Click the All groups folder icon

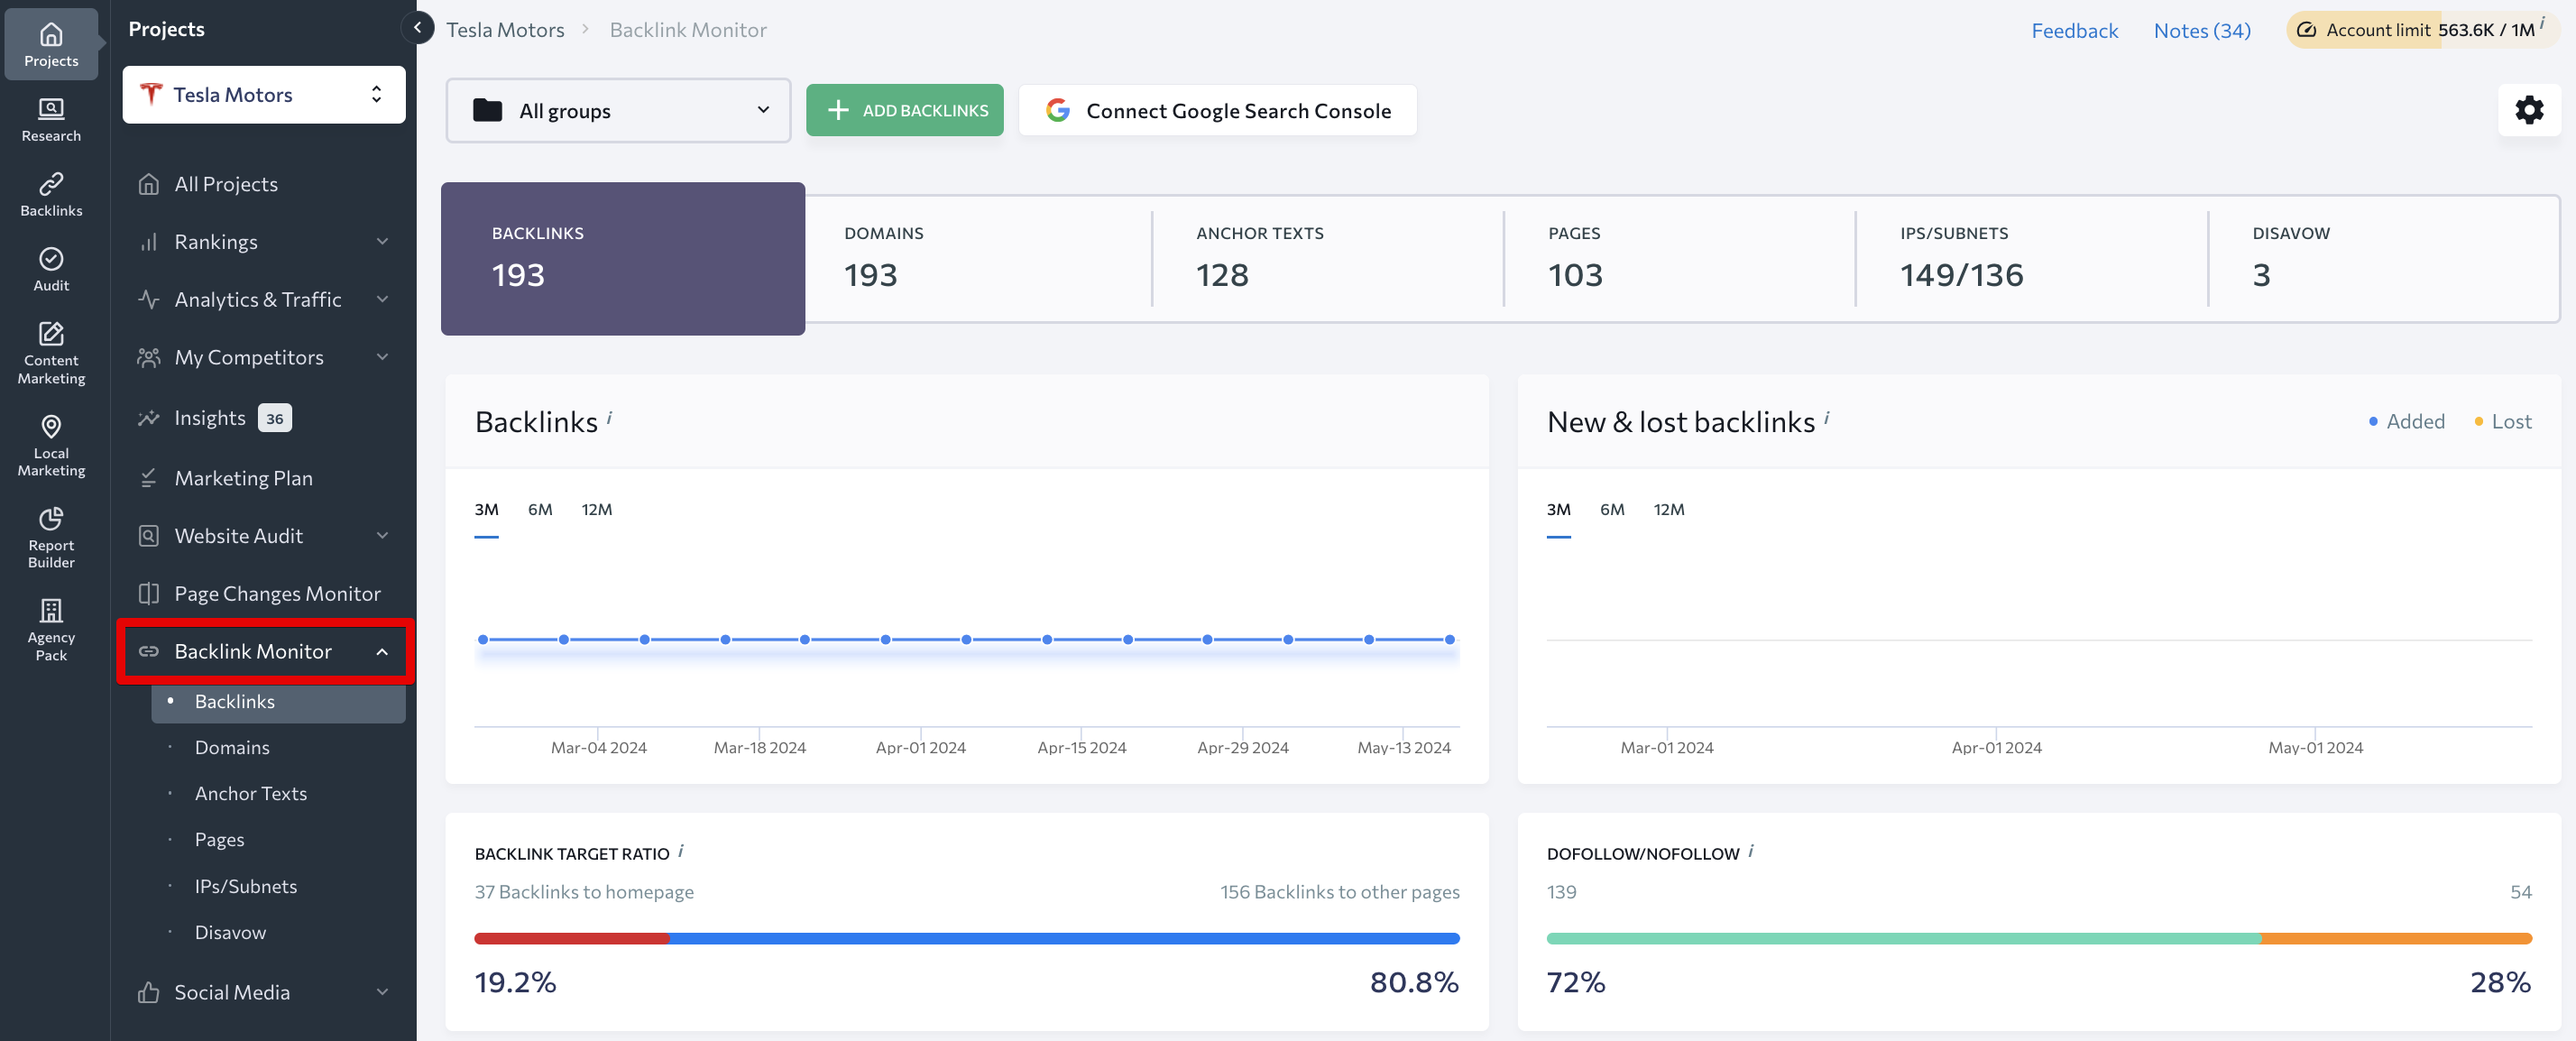(x=487, y=110)
